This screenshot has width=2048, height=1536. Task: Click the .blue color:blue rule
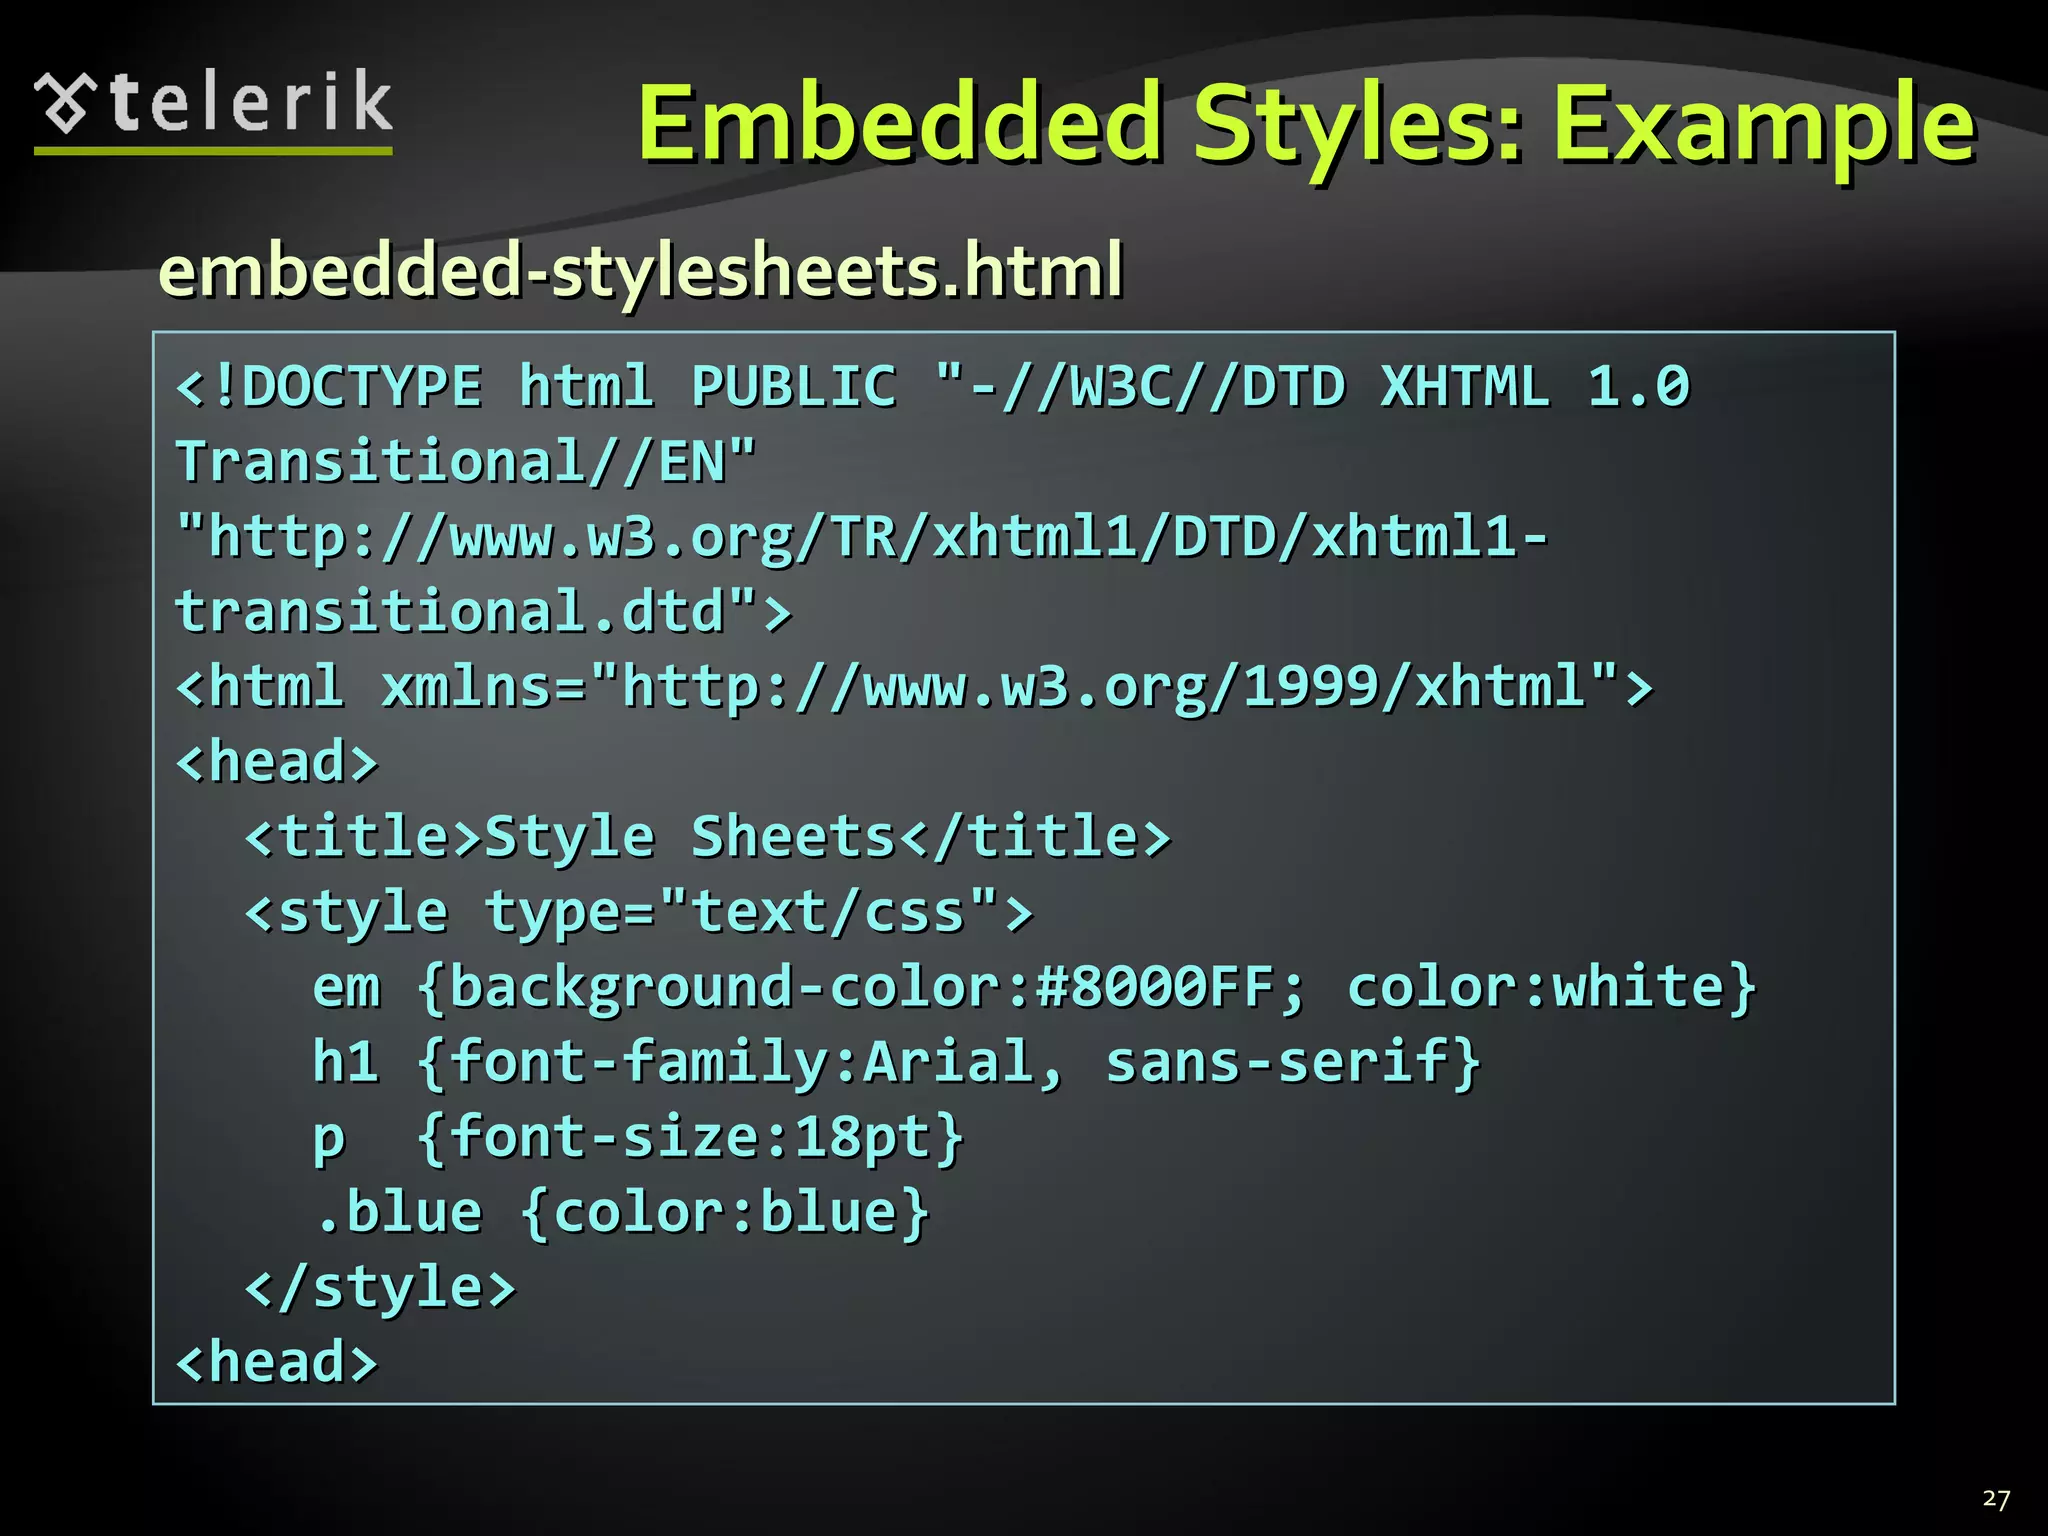(621, 1212)
